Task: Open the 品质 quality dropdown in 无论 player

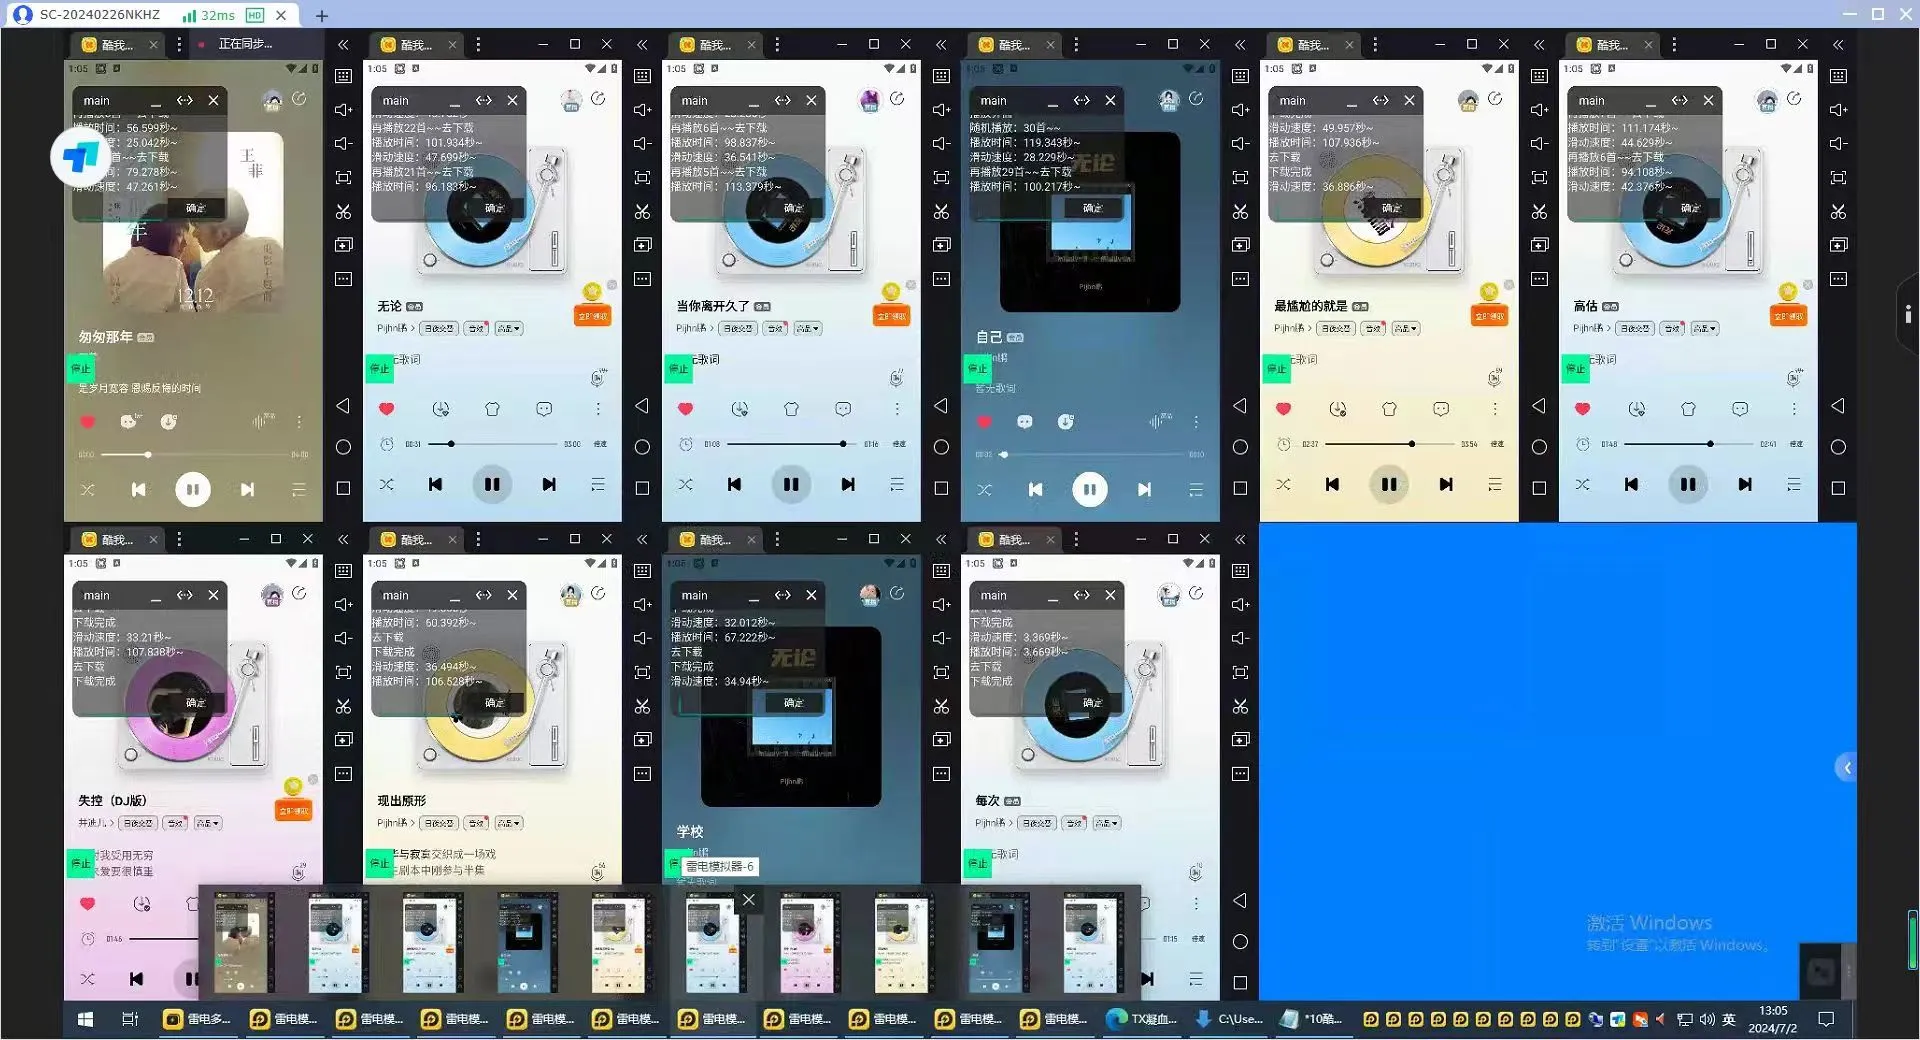Action: pos(509,329)
